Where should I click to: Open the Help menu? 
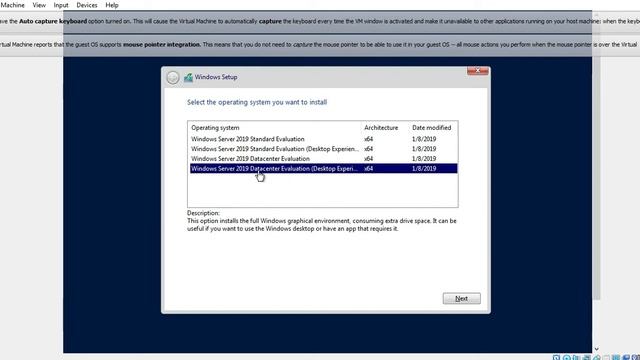tap(112, 5)
